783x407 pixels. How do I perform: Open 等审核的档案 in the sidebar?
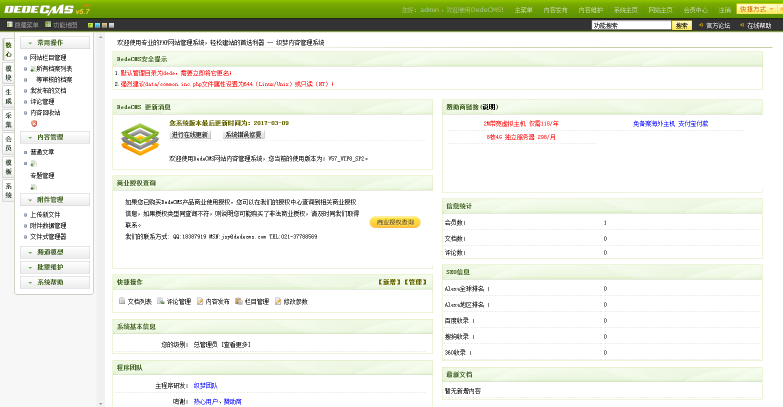pyautogui.click(x=54, y=80)
